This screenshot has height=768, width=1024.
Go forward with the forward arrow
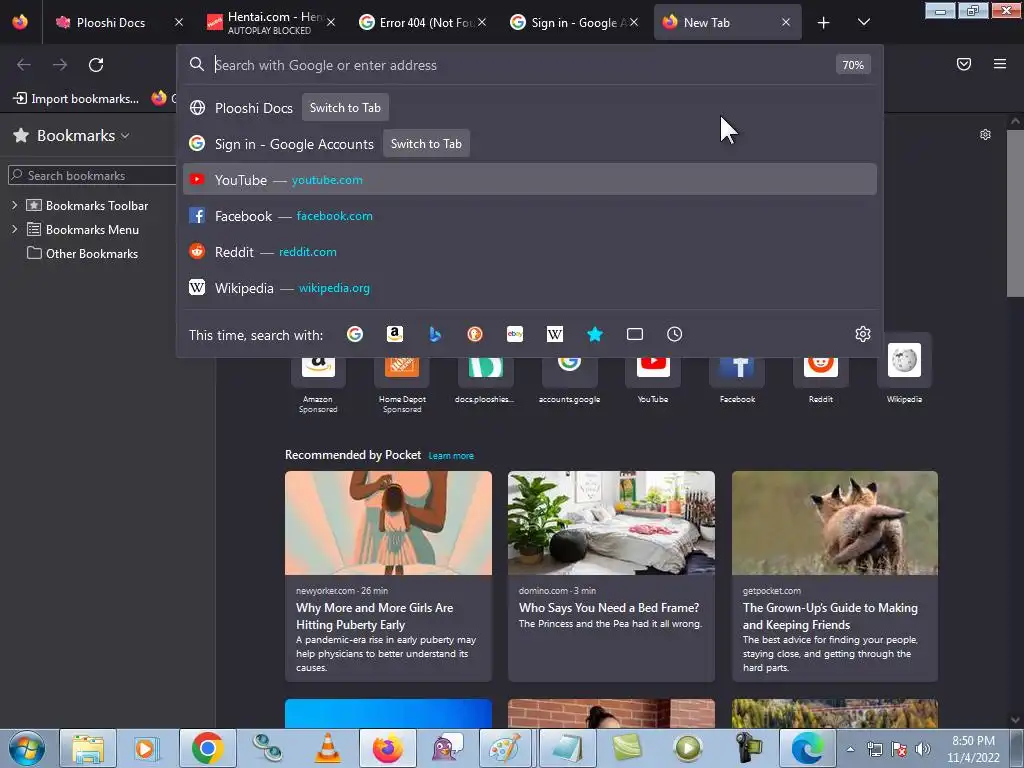[60, 65]
